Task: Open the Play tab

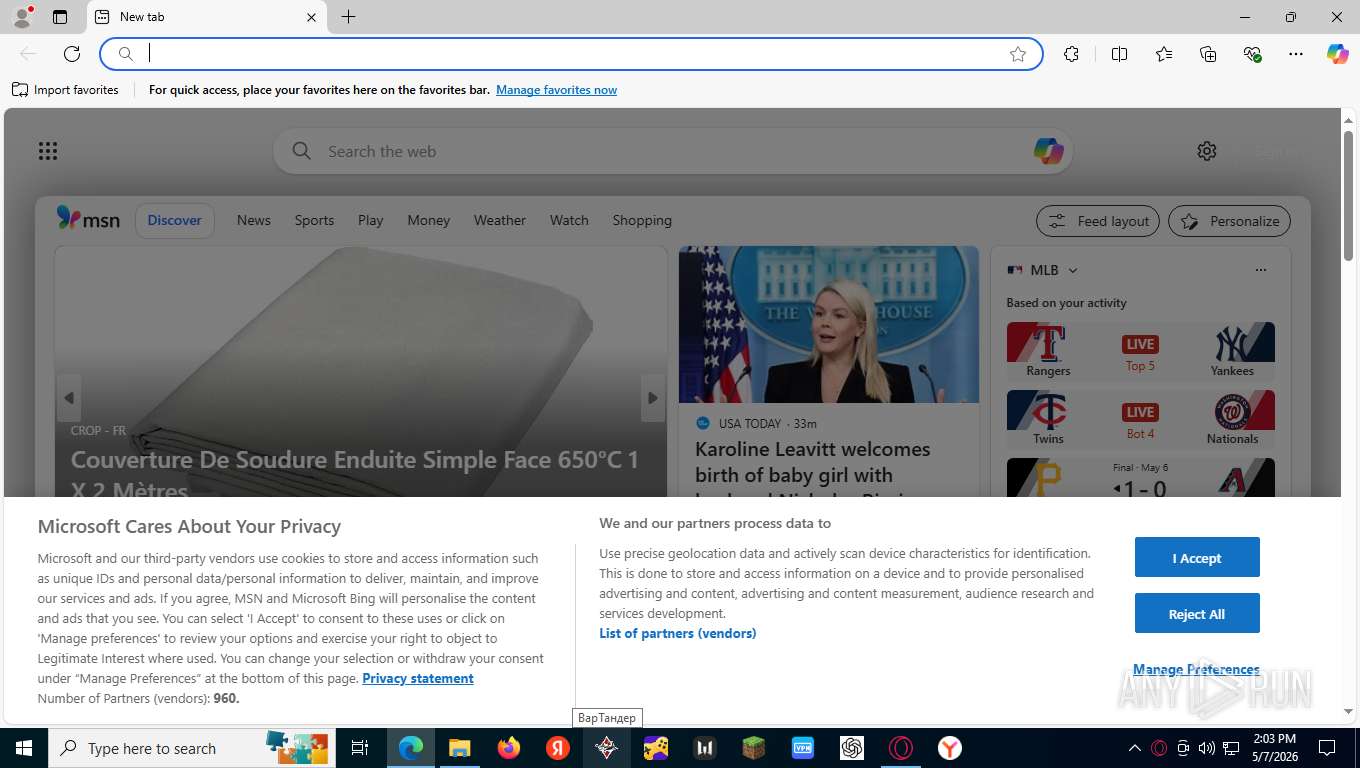Action: (371, 220)
